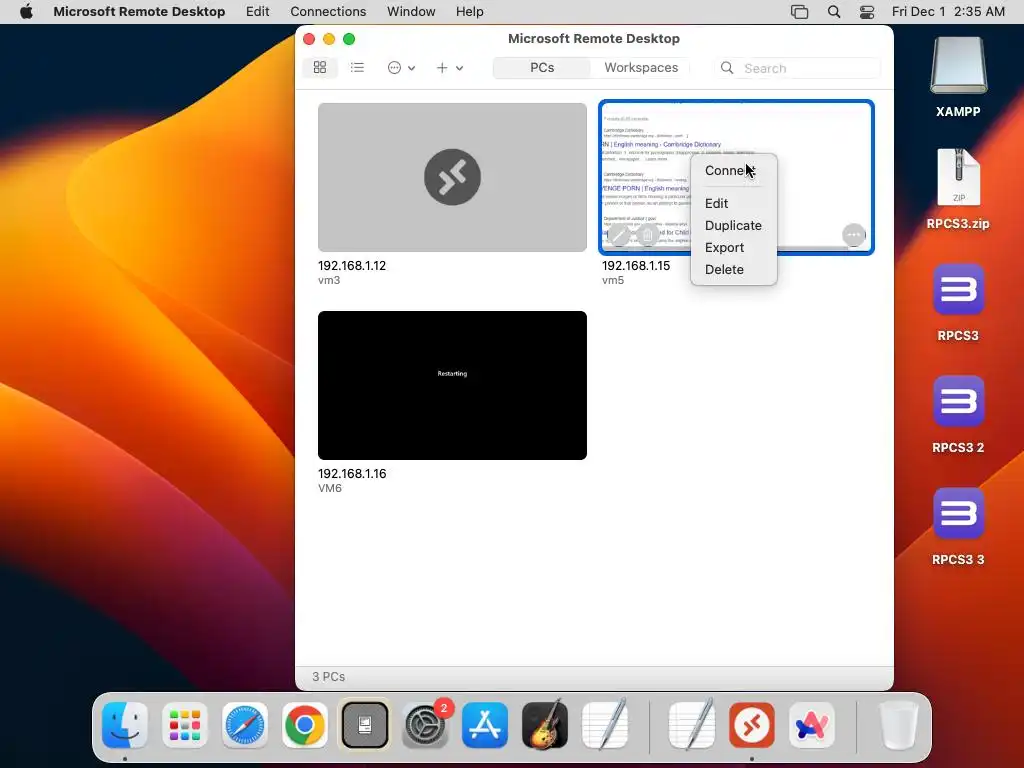
Task: Click the Search field
Action: [x=797, y=68]
